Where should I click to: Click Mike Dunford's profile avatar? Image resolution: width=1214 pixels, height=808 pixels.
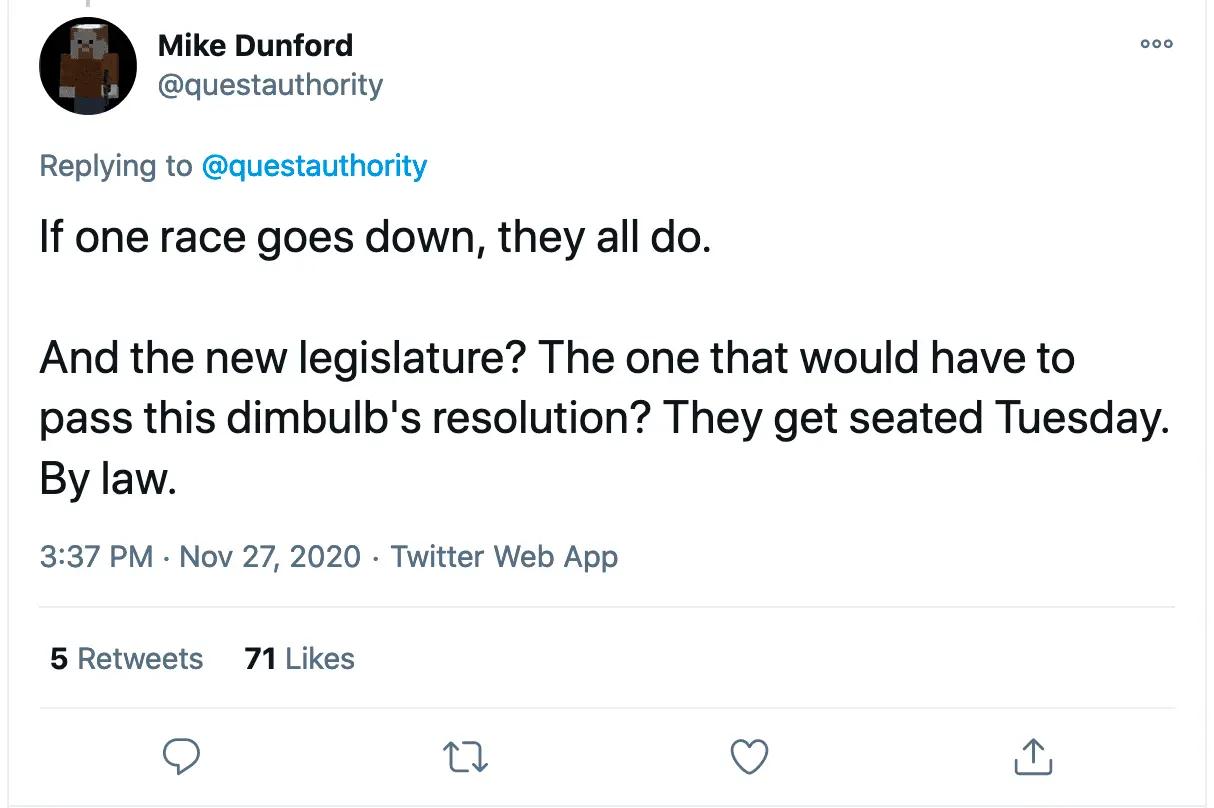[88, 66]
